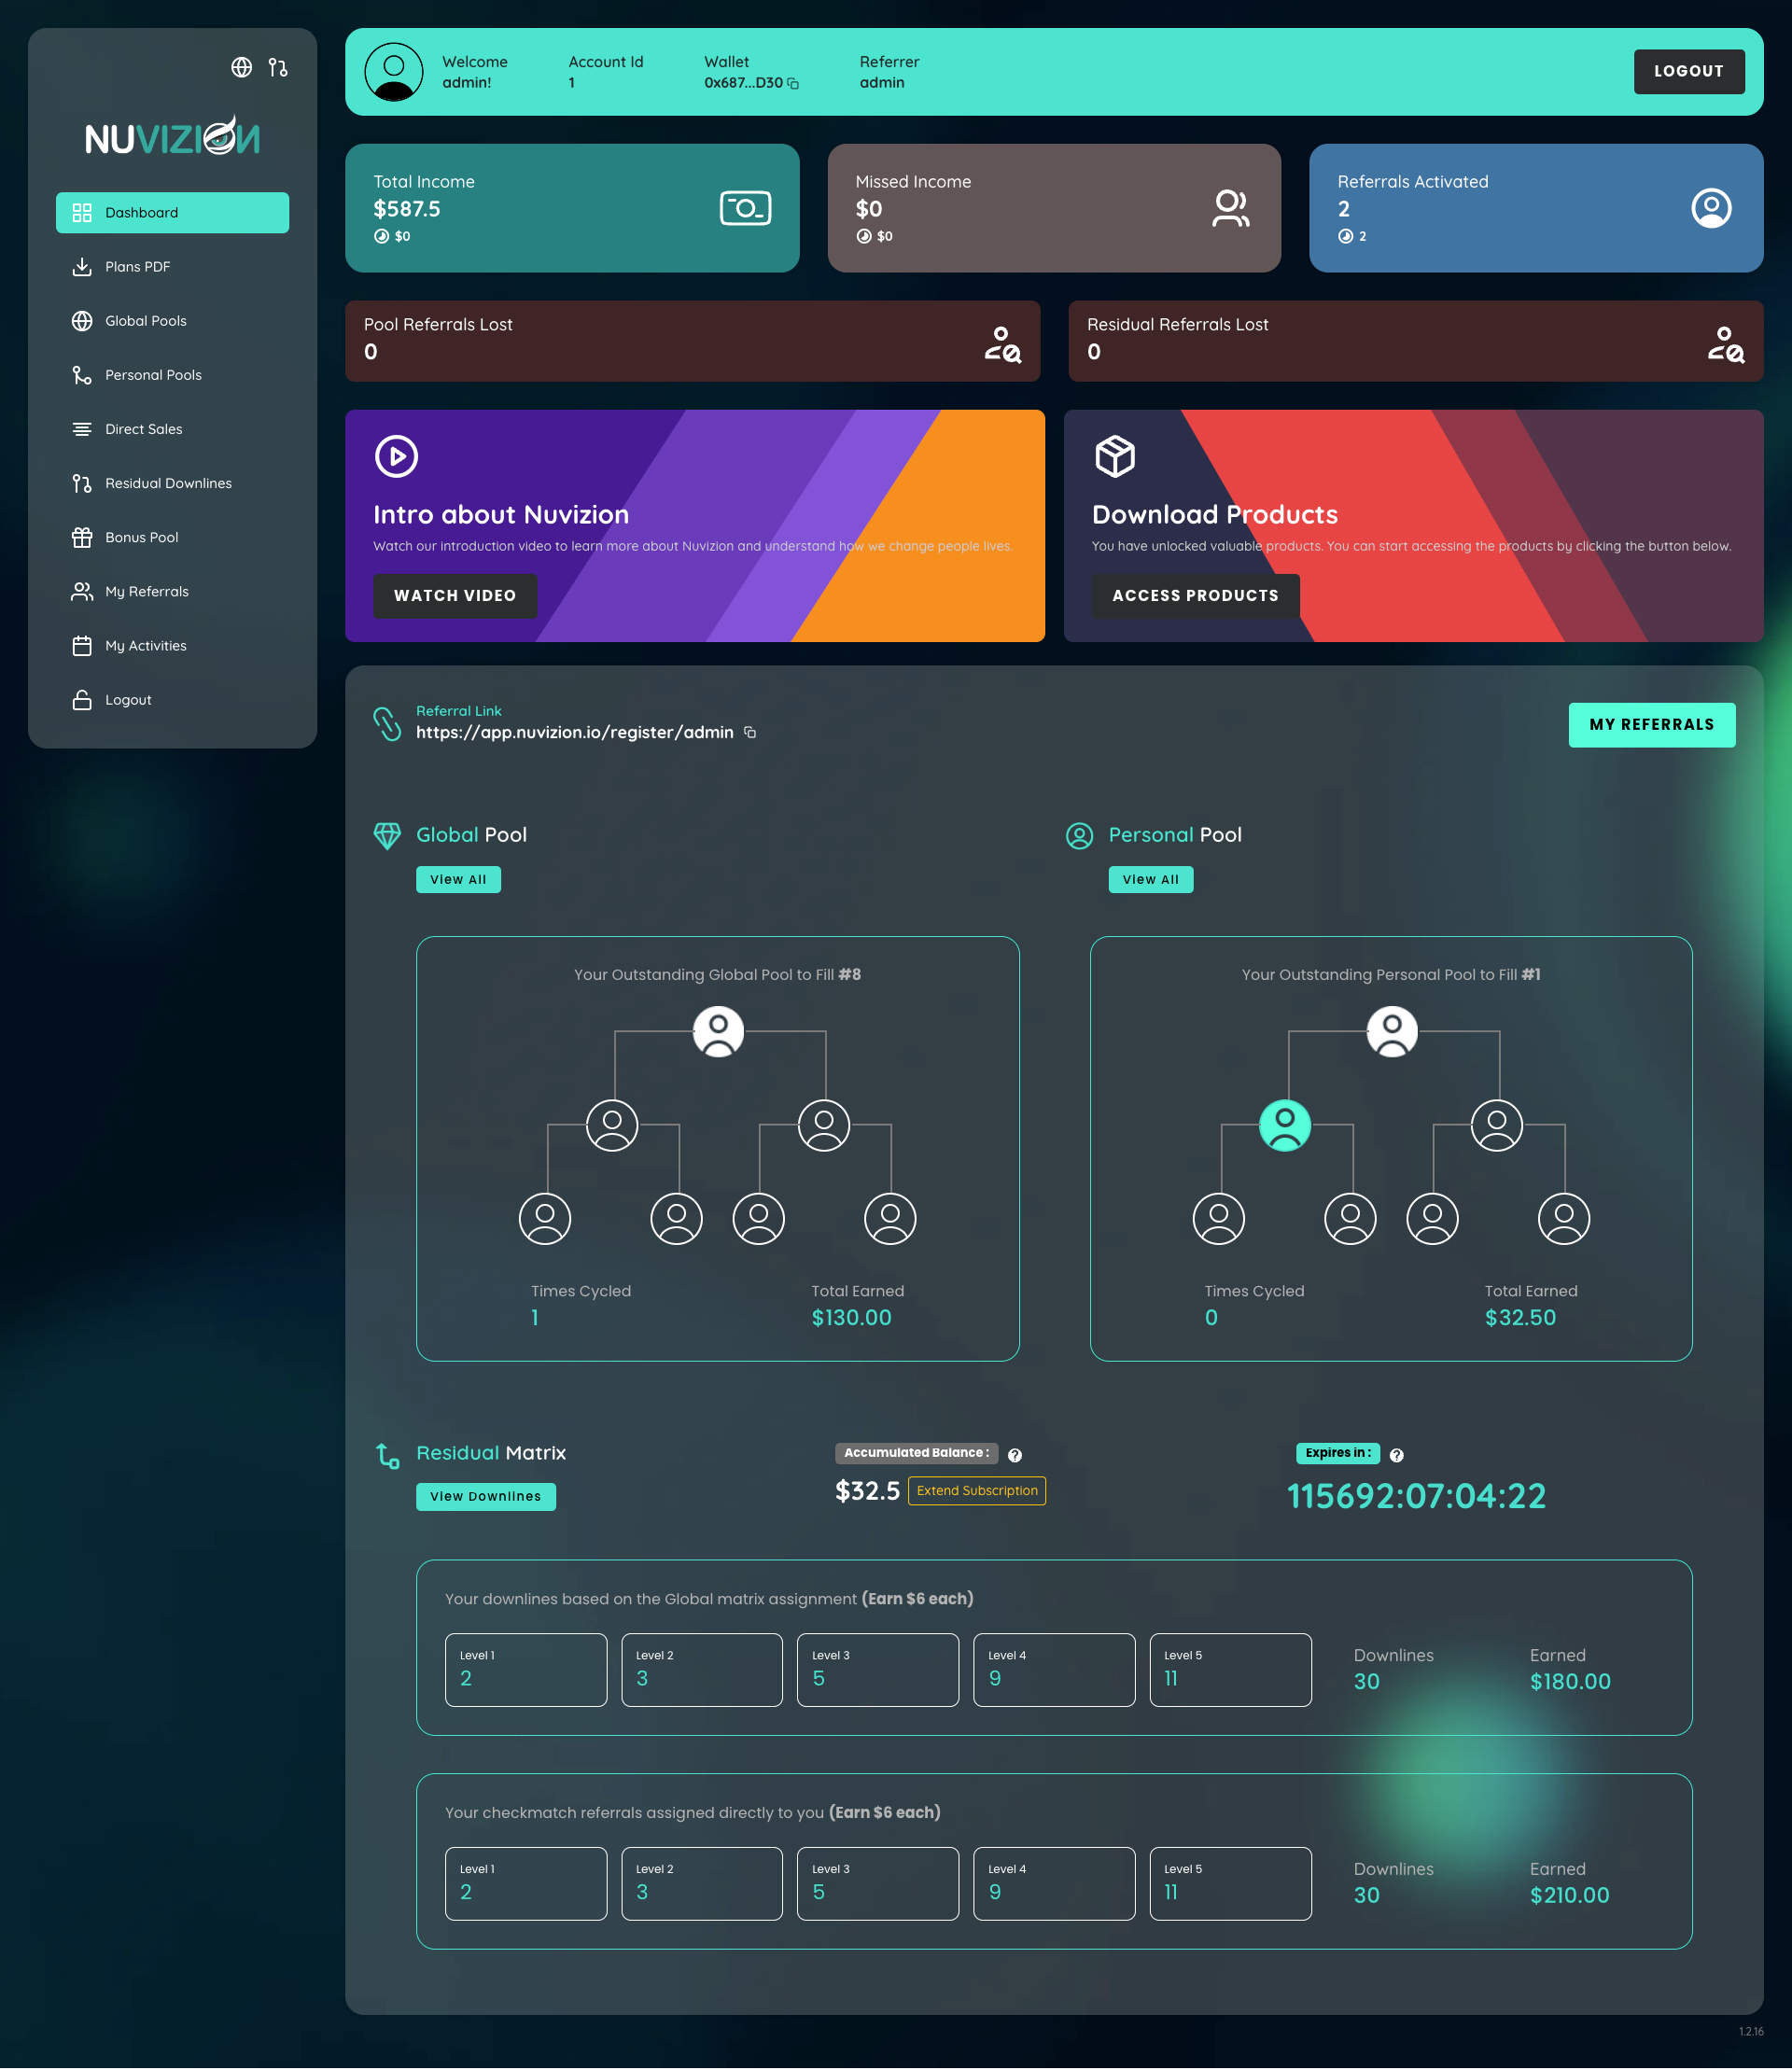Click the Missed Income users icon
1792x2070 pixels.
tap(1230, 207)
